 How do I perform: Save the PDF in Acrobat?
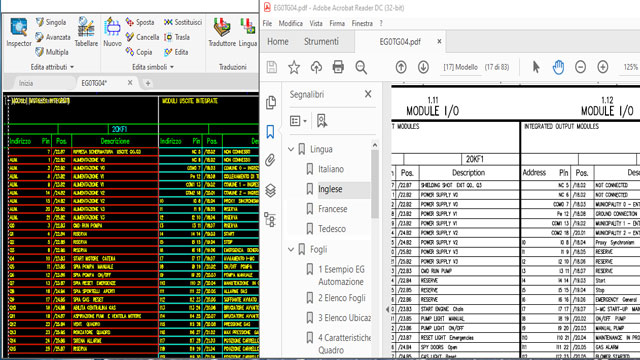(x=271, y=67)
